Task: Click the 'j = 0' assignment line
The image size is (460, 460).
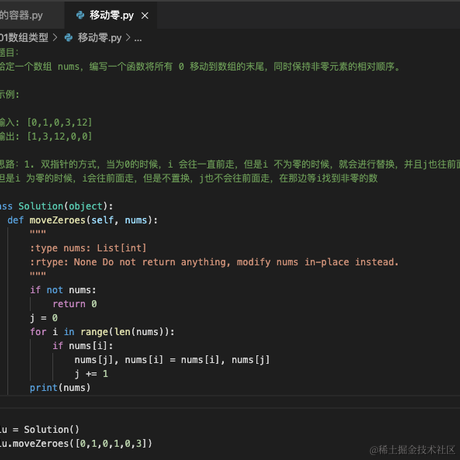Action: 44,318
